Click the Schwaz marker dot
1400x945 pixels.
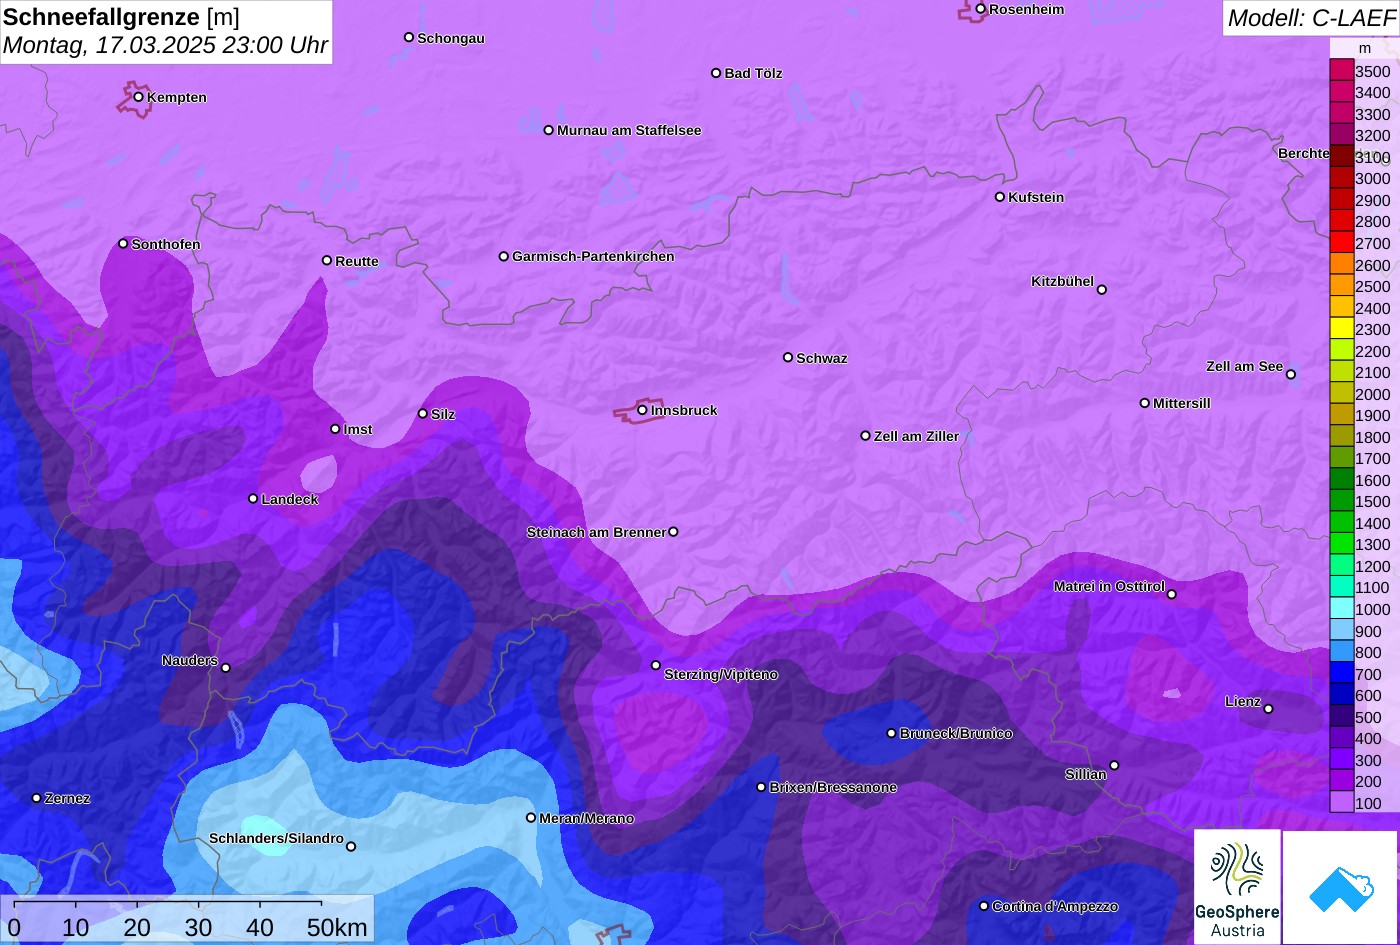(x=788, y=357)
